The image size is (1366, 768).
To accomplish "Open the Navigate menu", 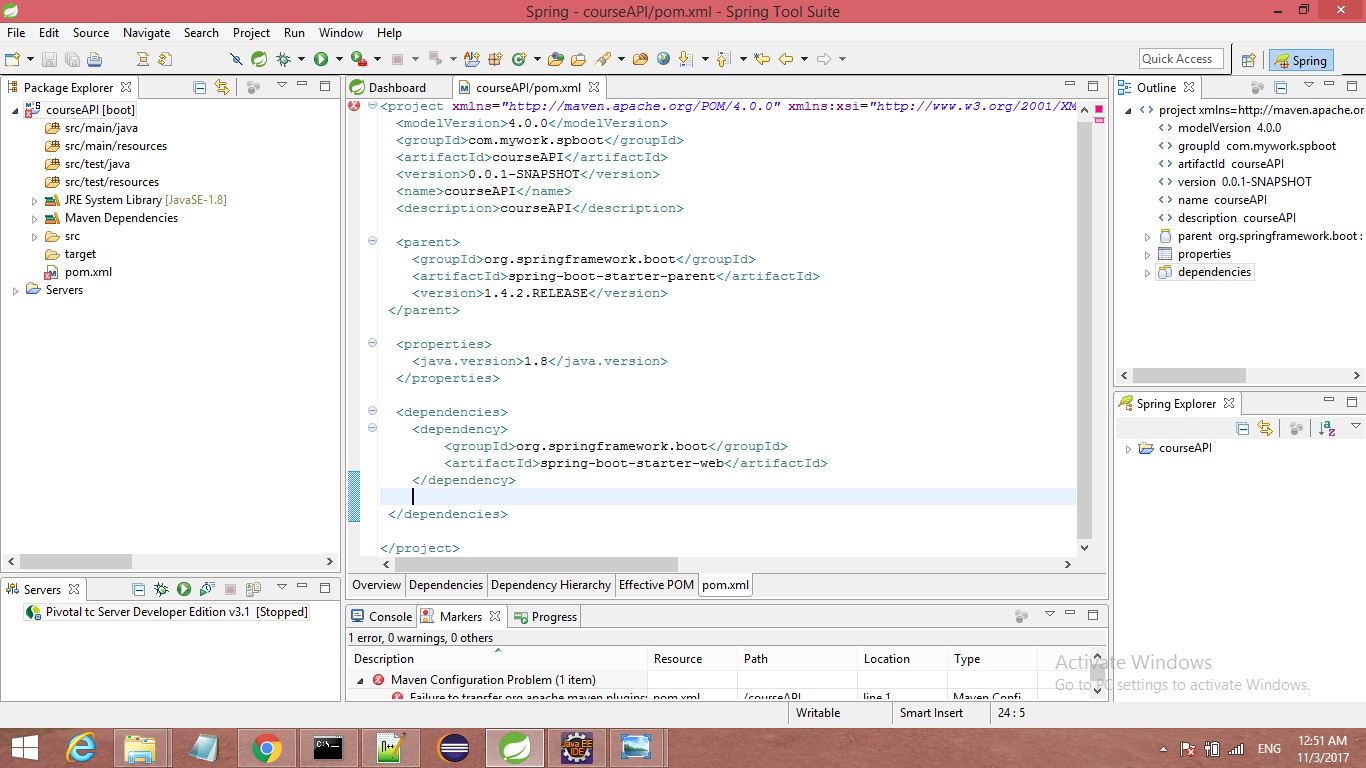I will tap(146, 32).
